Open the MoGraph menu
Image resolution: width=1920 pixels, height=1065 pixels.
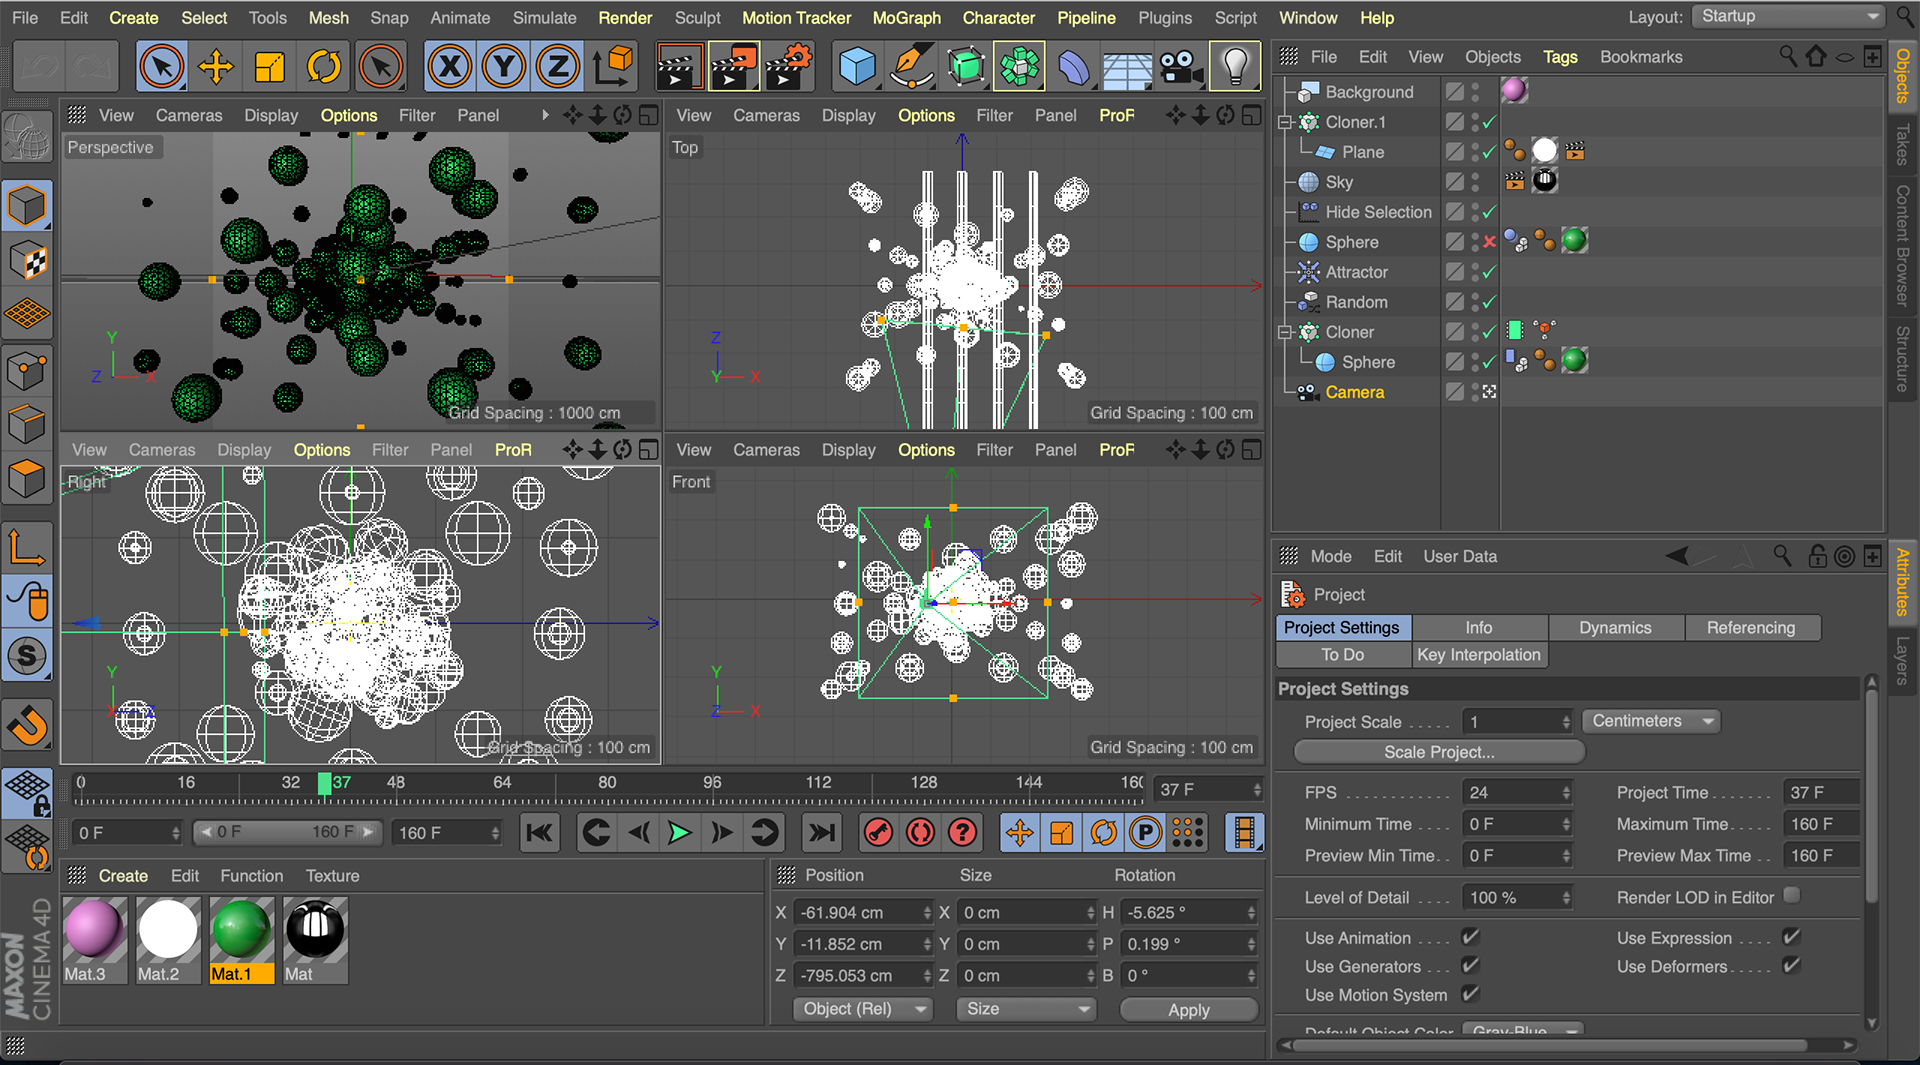click(906, 18)
